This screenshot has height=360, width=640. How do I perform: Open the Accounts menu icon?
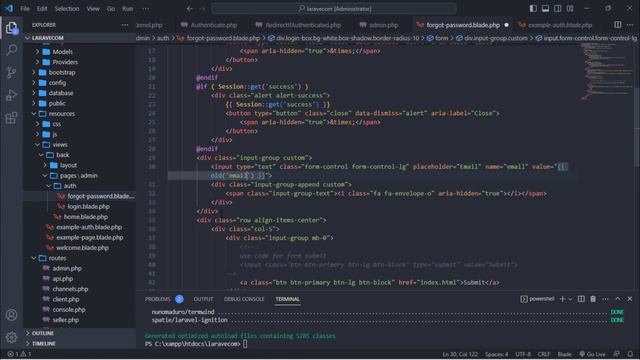[11, 315]
